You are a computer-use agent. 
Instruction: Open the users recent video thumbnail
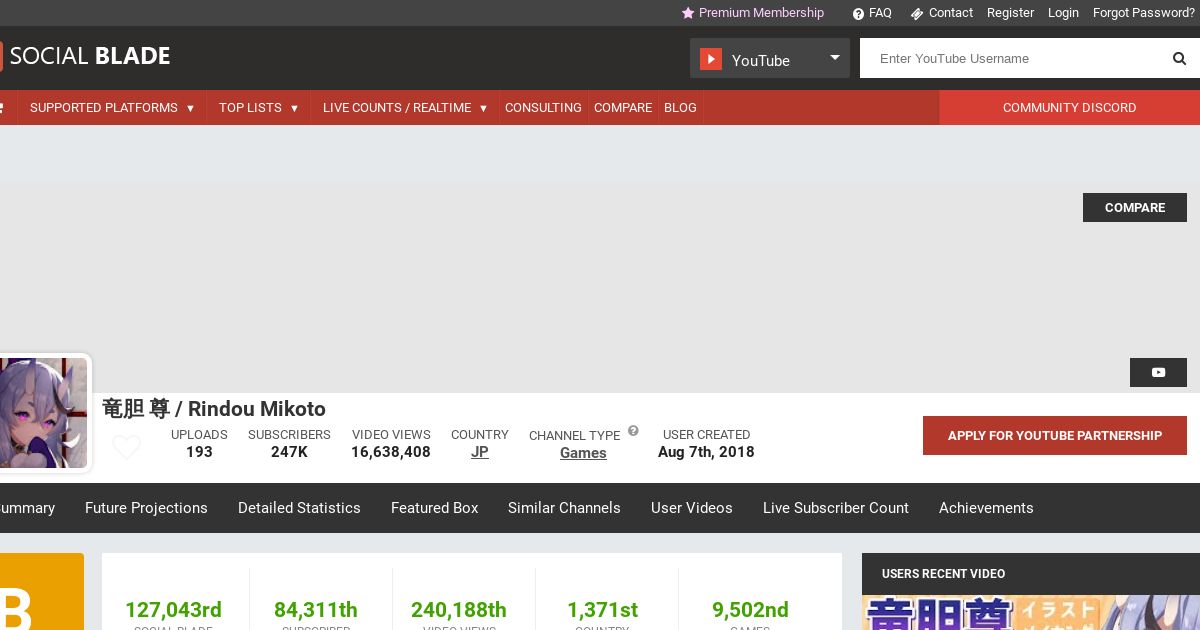tap(1031, 613)
